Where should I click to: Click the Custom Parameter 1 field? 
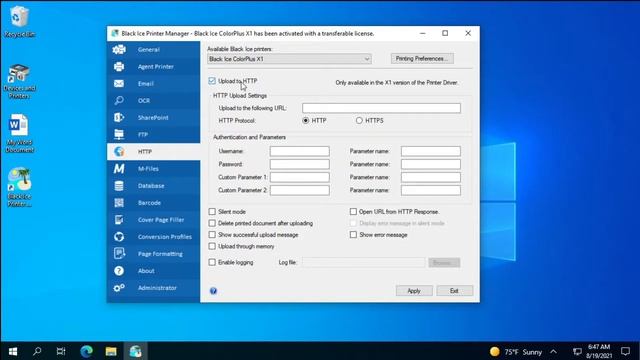pyautogui.click(x=300, y=177)
